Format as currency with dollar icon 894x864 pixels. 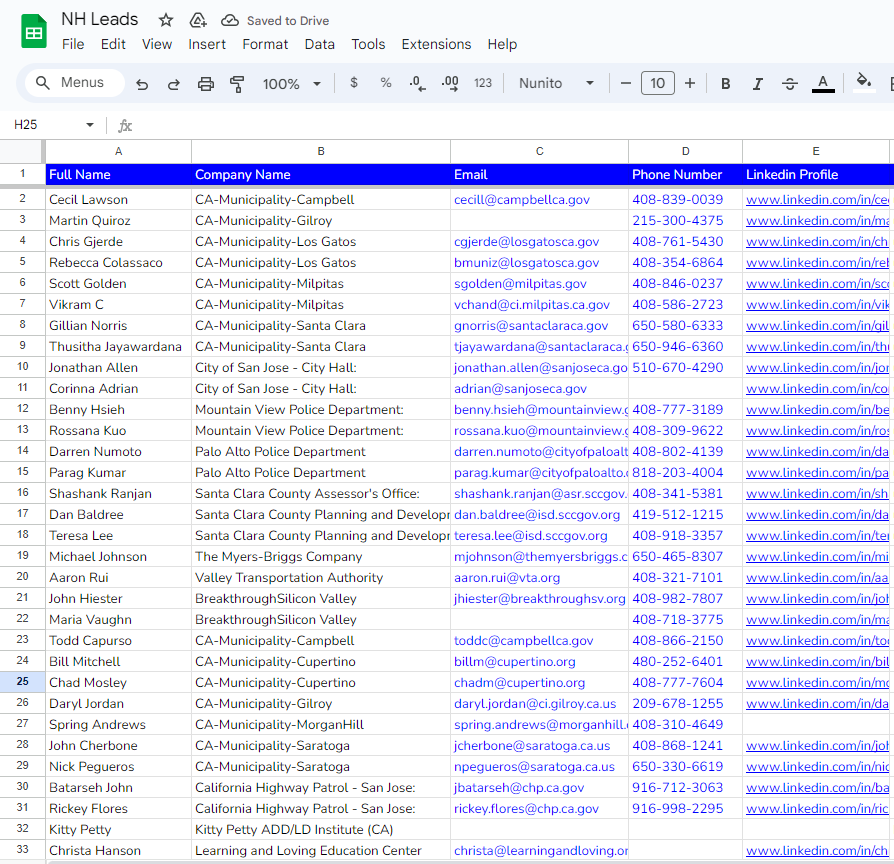tap(354, 83)
